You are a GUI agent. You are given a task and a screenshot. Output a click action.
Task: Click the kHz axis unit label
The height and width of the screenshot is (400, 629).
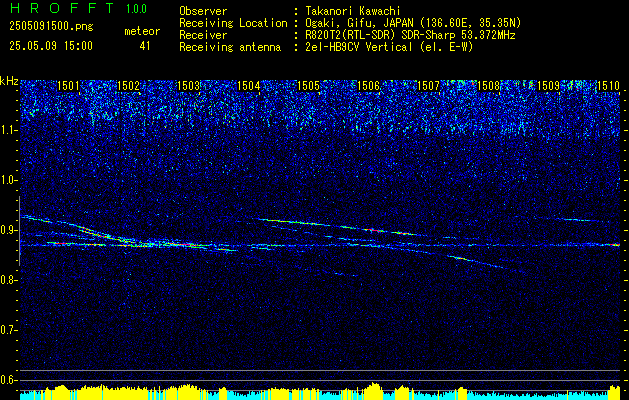pos(9,81)
